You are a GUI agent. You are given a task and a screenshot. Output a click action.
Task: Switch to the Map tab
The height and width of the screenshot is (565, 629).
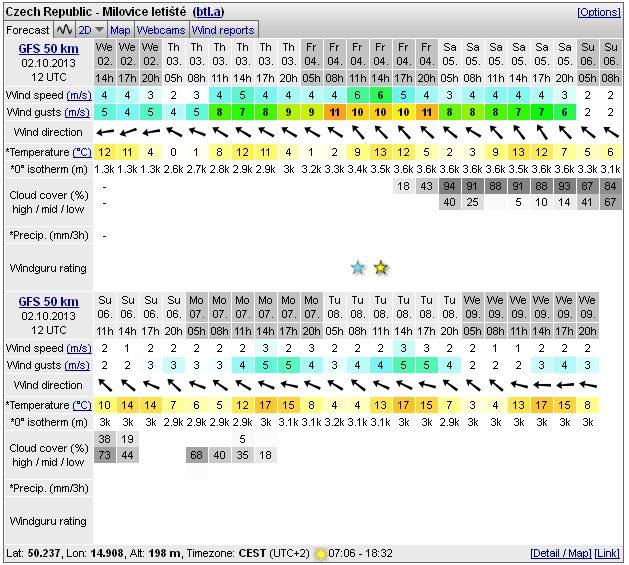(120, 30)
